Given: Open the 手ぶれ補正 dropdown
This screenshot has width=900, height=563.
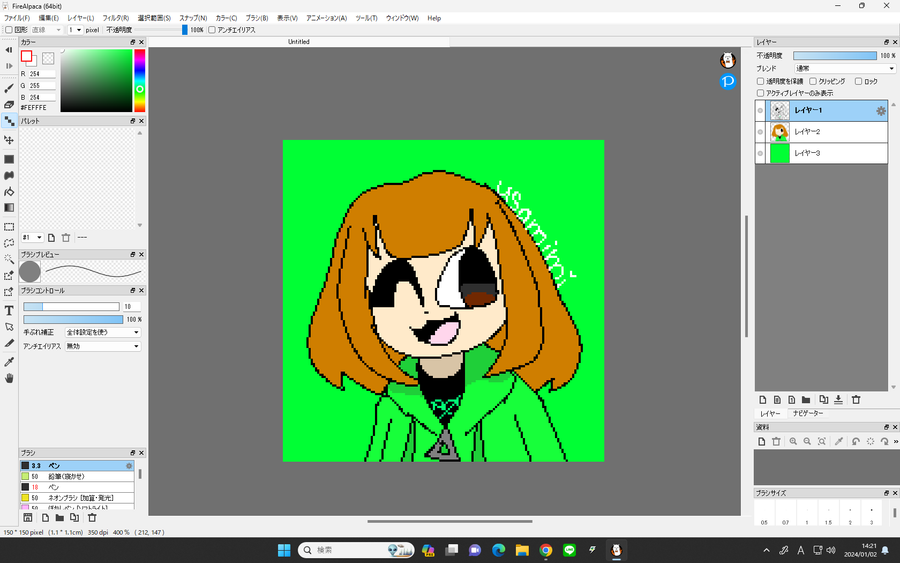Looking at the screenshot, I should (x=102, y=332).
